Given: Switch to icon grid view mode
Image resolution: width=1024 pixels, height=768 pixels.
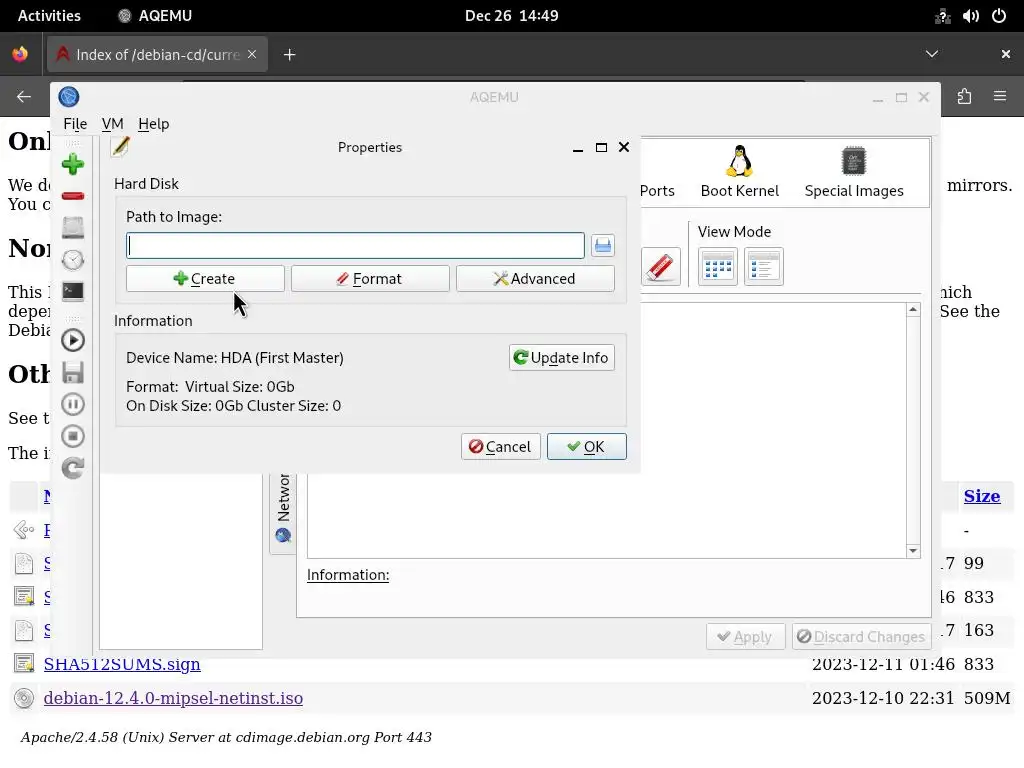Looking at the screenshot, I should (718, 266).
